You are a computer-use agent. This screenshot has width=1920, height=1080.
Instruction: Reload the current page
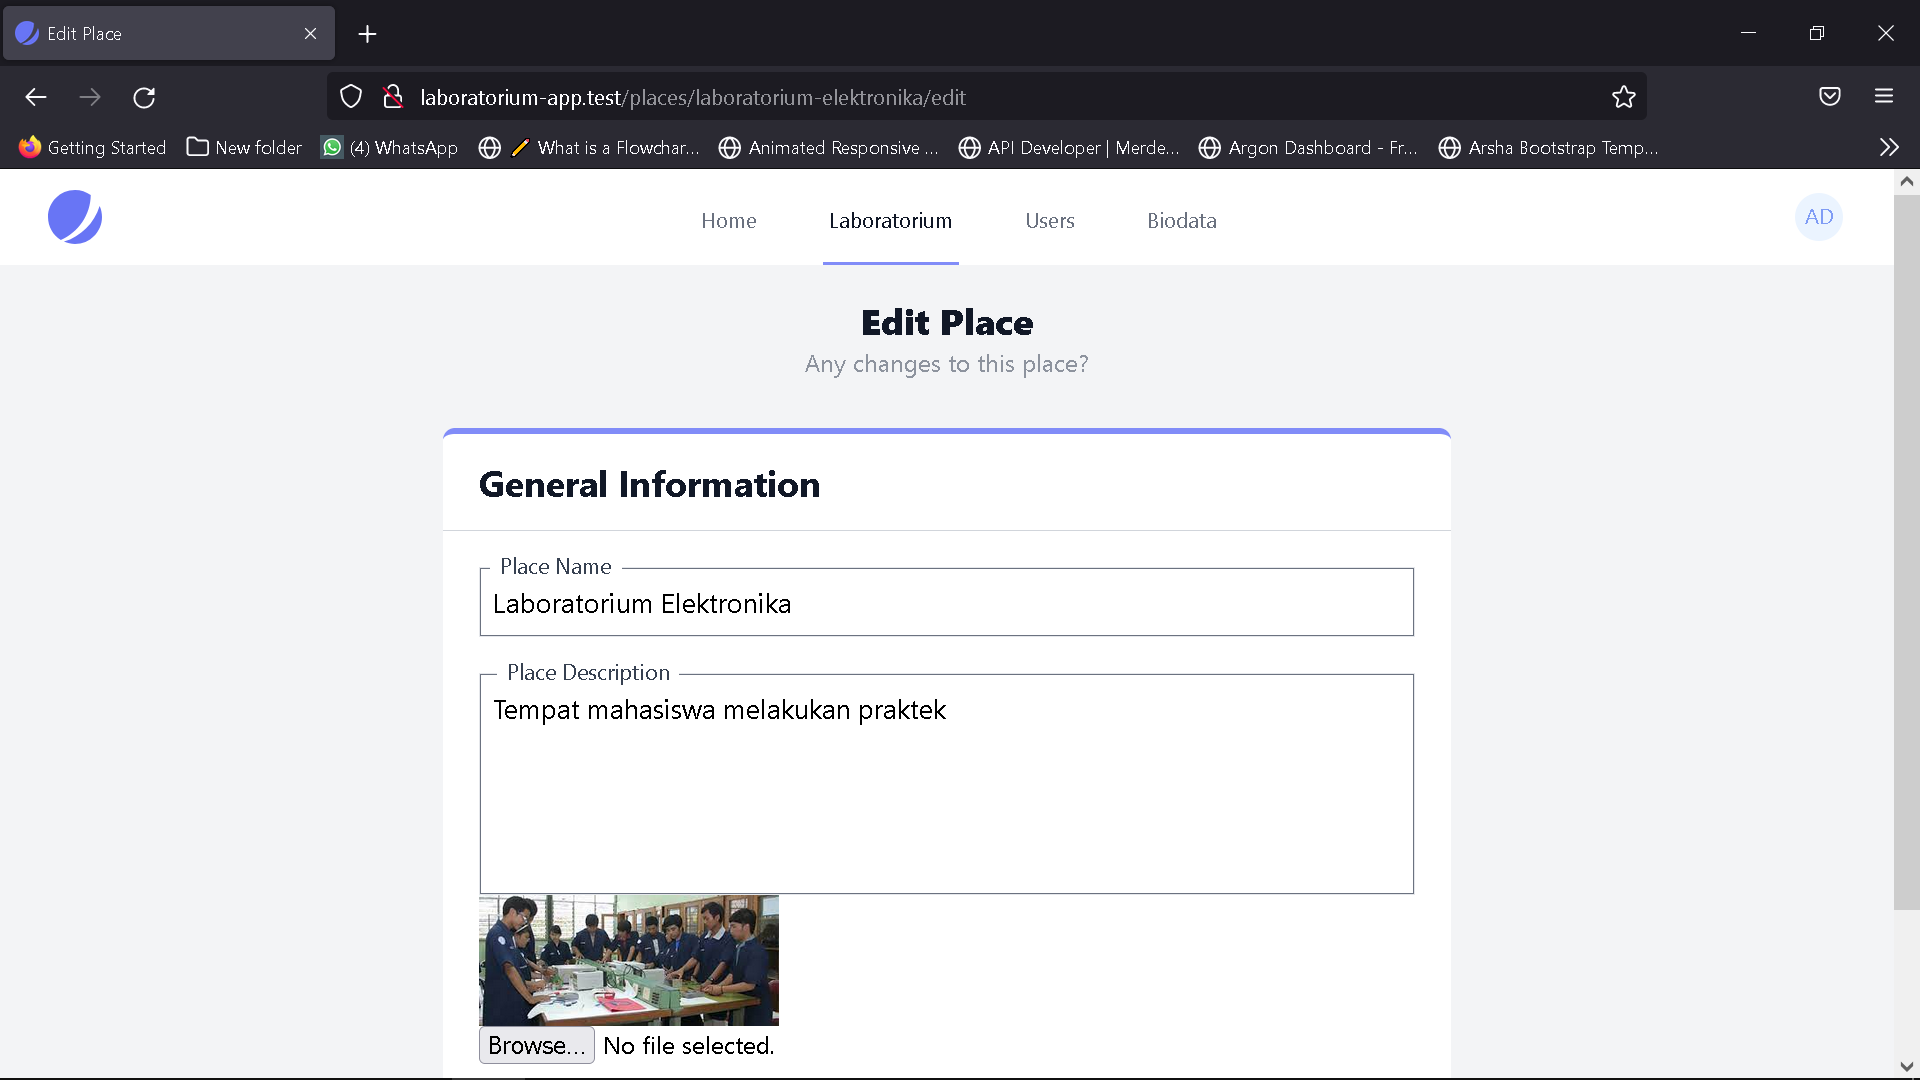click(144, 97)
